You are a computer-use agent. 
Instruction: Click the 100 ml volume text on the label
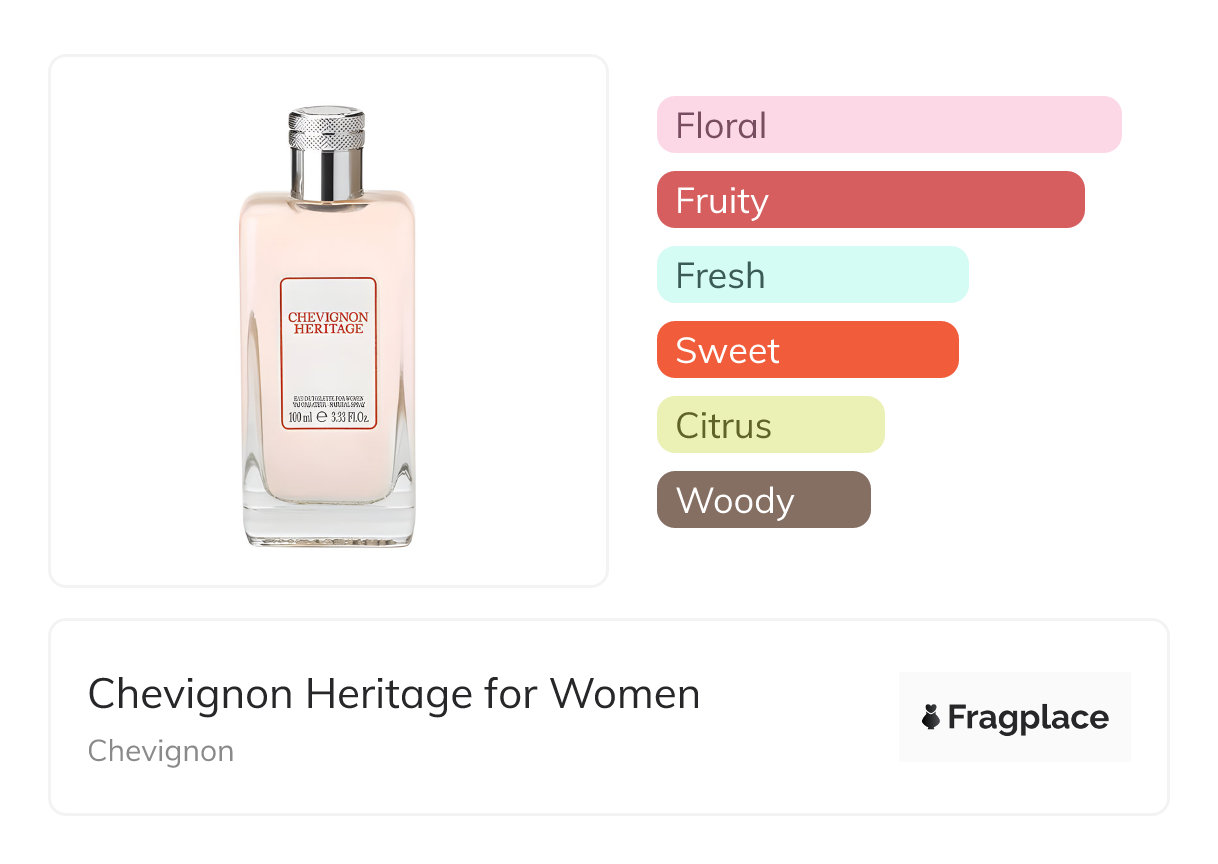point(300,417)
